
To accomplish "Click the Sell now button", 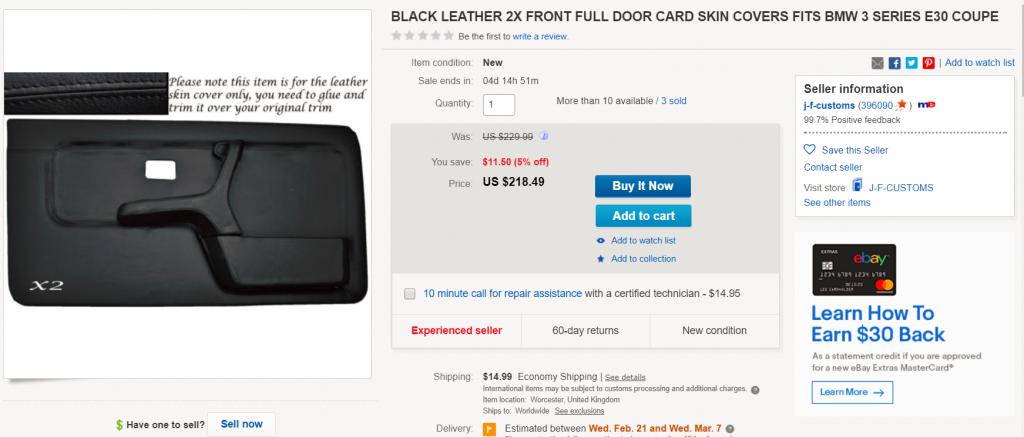I will [x=240, y=424].
